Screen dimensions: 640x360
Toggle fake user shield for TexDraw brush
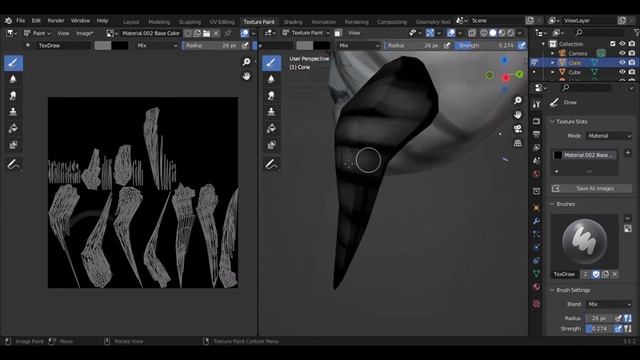click(596, 274)
